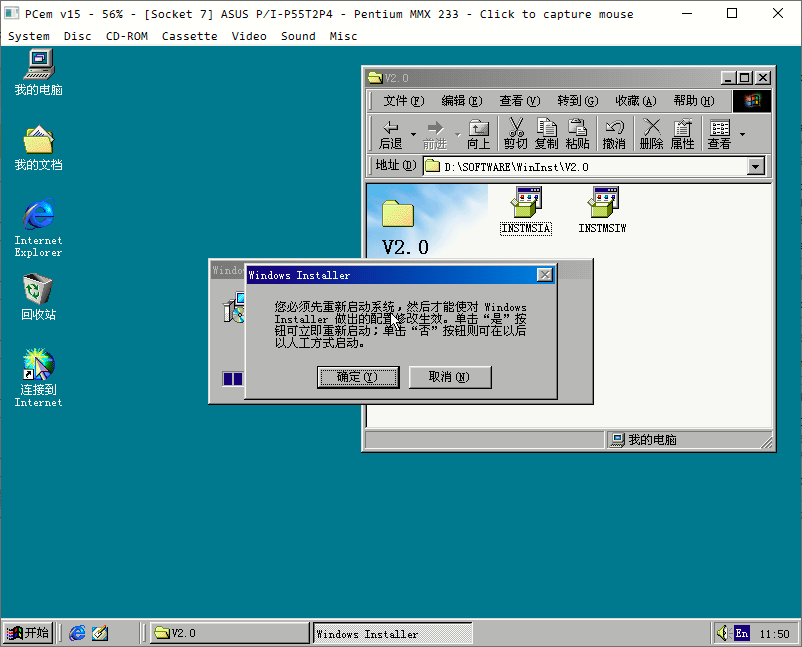The height and width of the screenshot is (647, 802).
Task: Minimize the V2.0 explorer window
Action: tap(728, 78)
